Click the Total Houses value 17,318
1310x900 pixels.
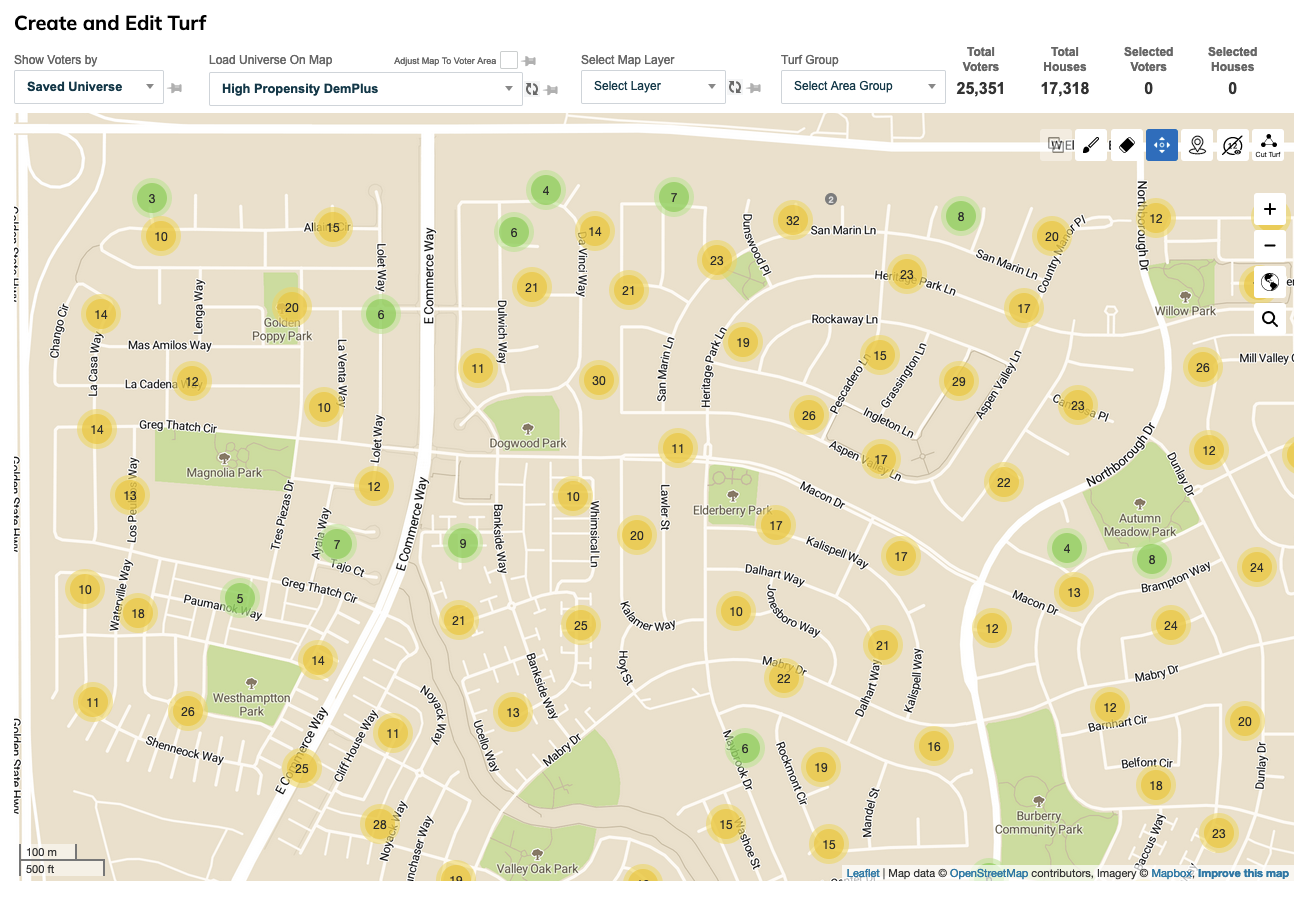point(1064,88)
